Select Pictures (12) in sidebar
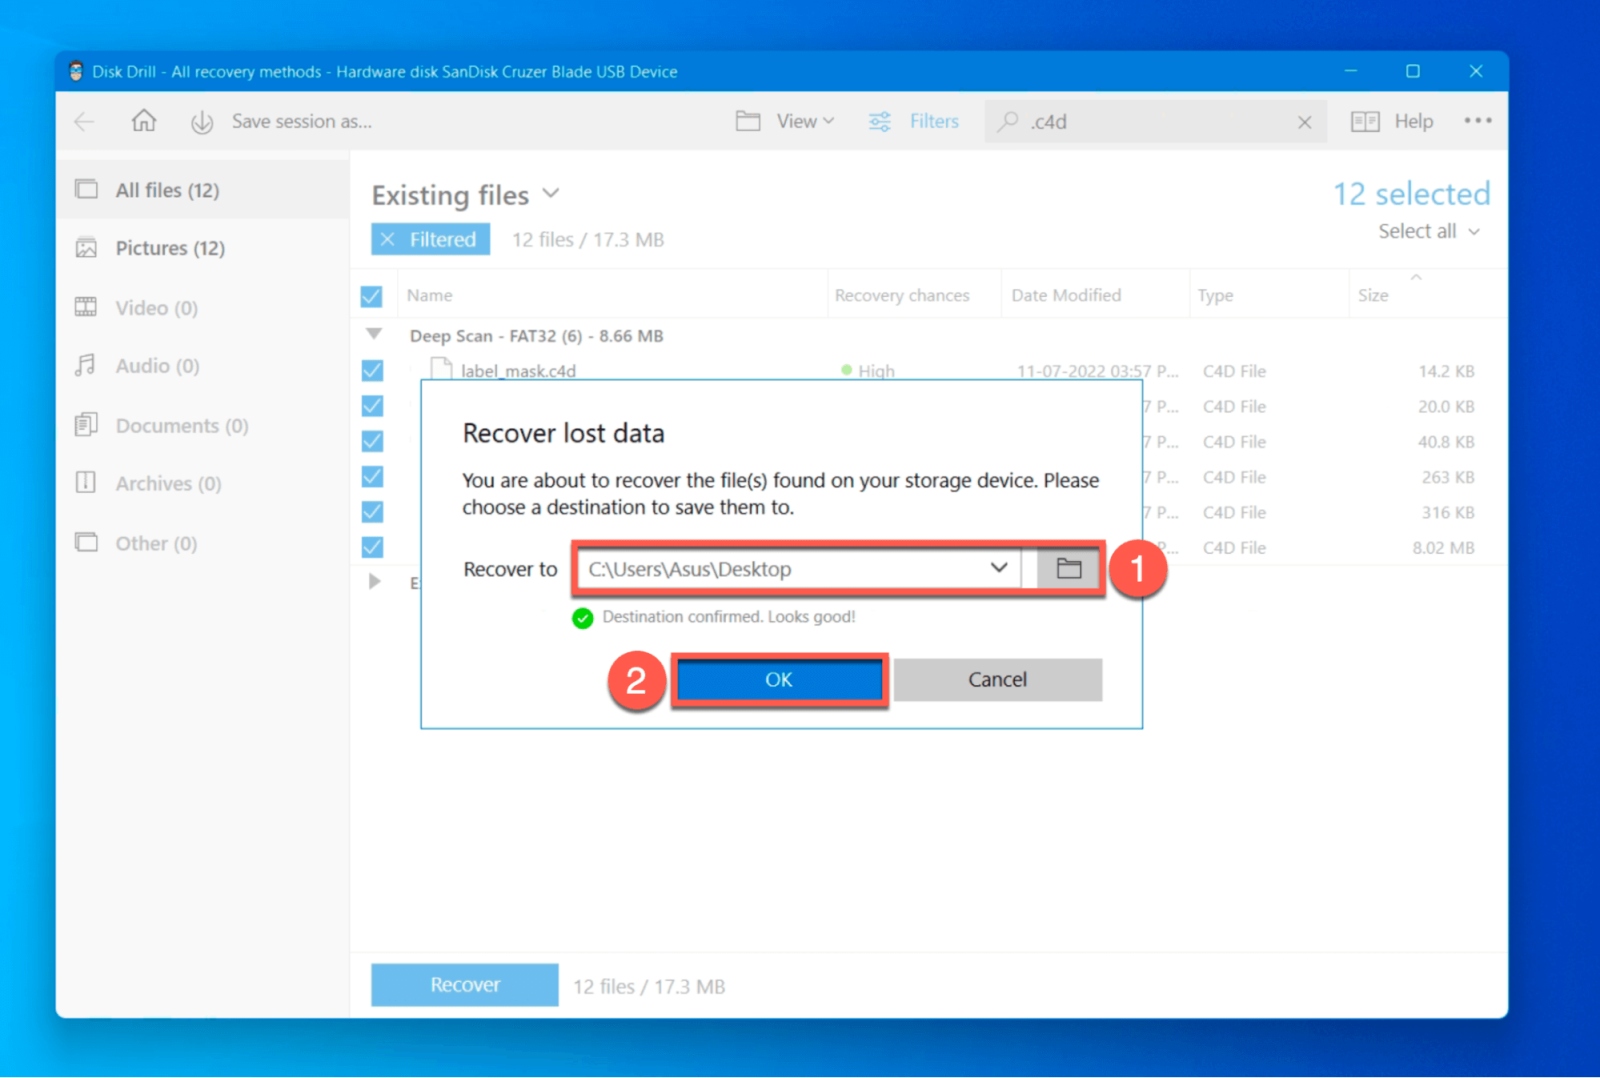Image resolution: width=1600 pixels, height=1078 pixels. 170,248
